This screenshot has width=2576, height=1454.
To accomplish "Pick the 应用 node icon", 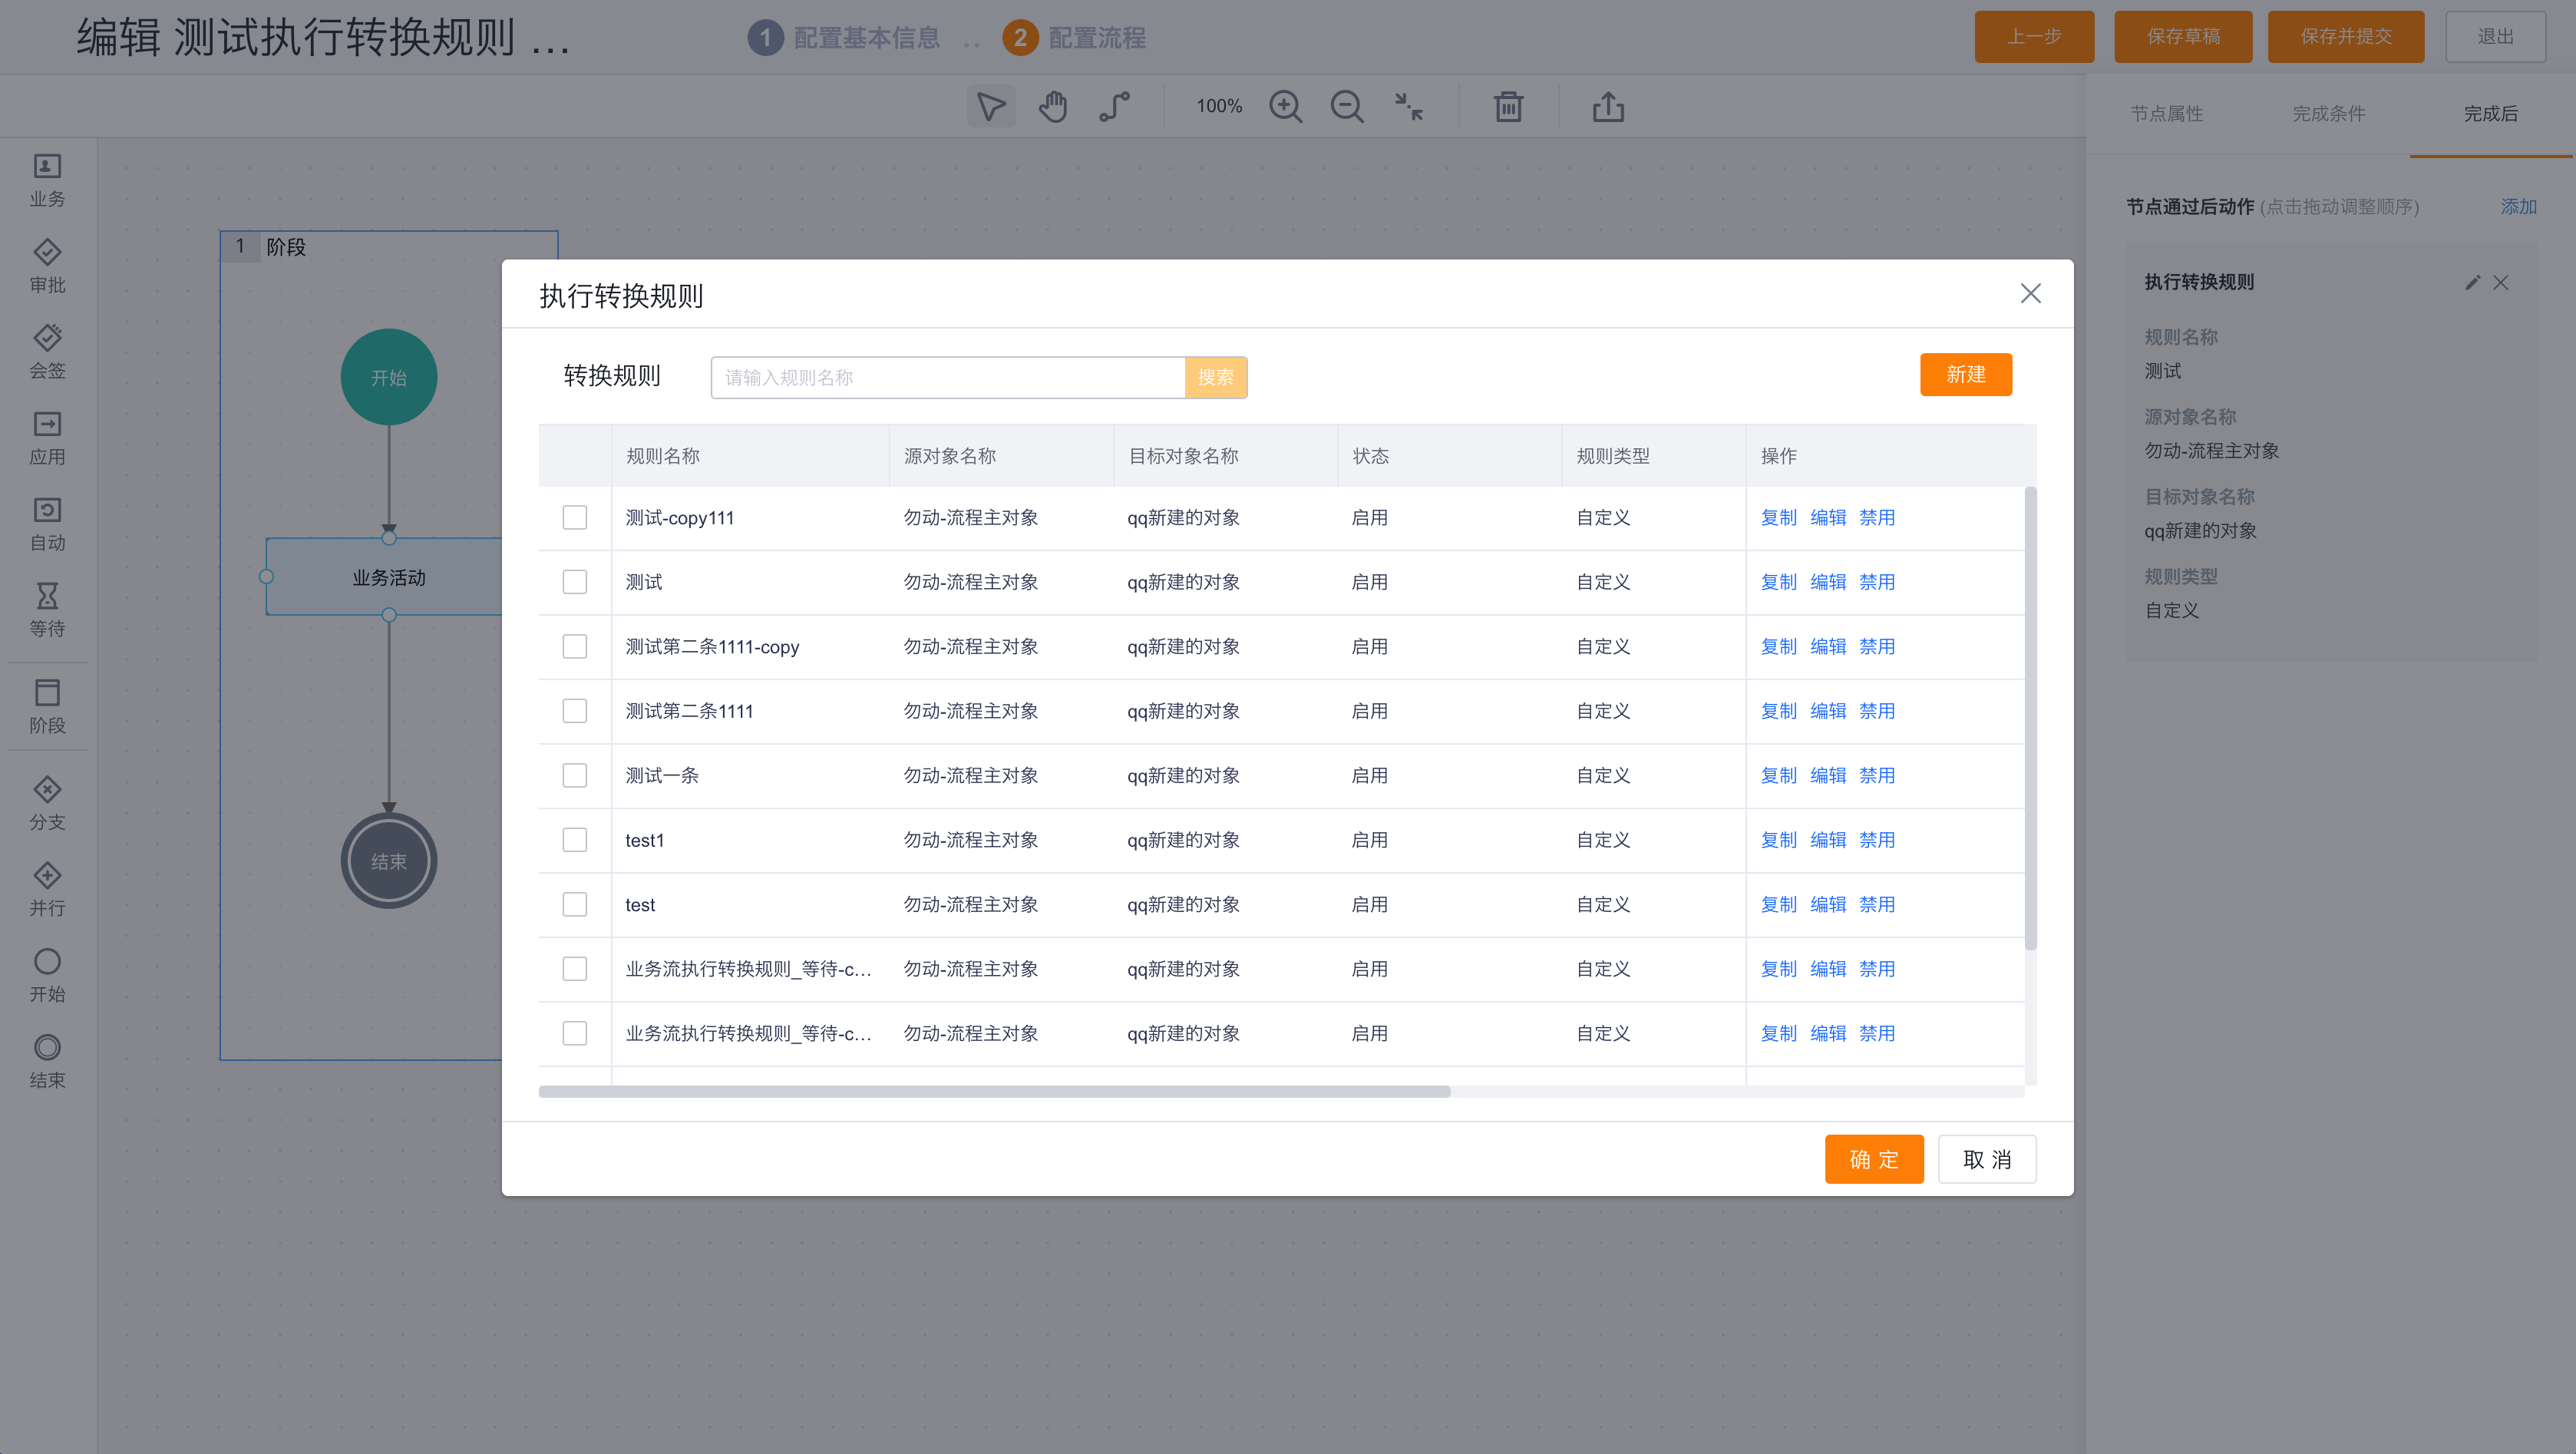I will pyautogui.click(x=47, y=424).
